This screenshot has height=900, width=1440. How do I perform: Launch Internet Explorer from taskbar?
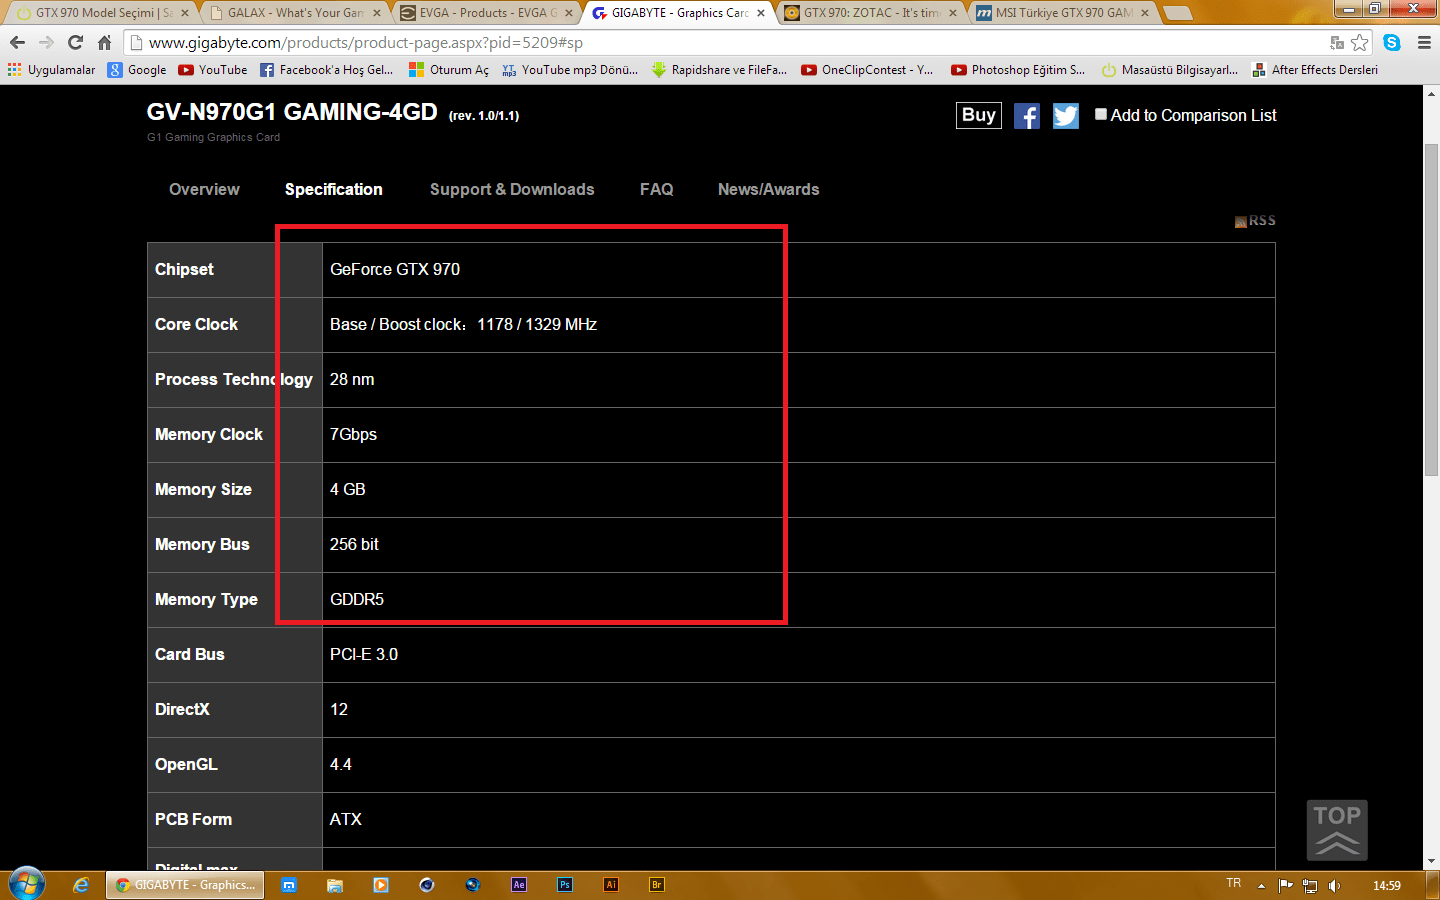point(81,885)
